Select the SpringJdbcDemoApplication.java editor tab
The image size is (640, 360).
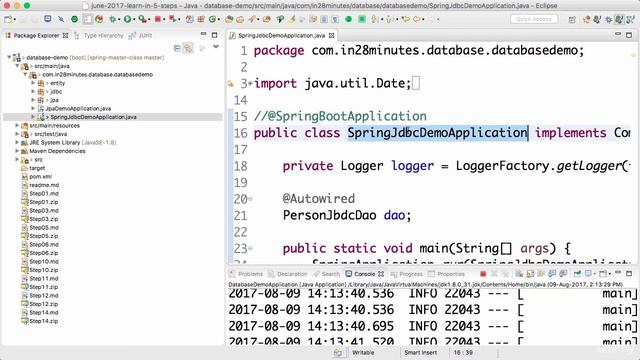(x=282, y=36)
